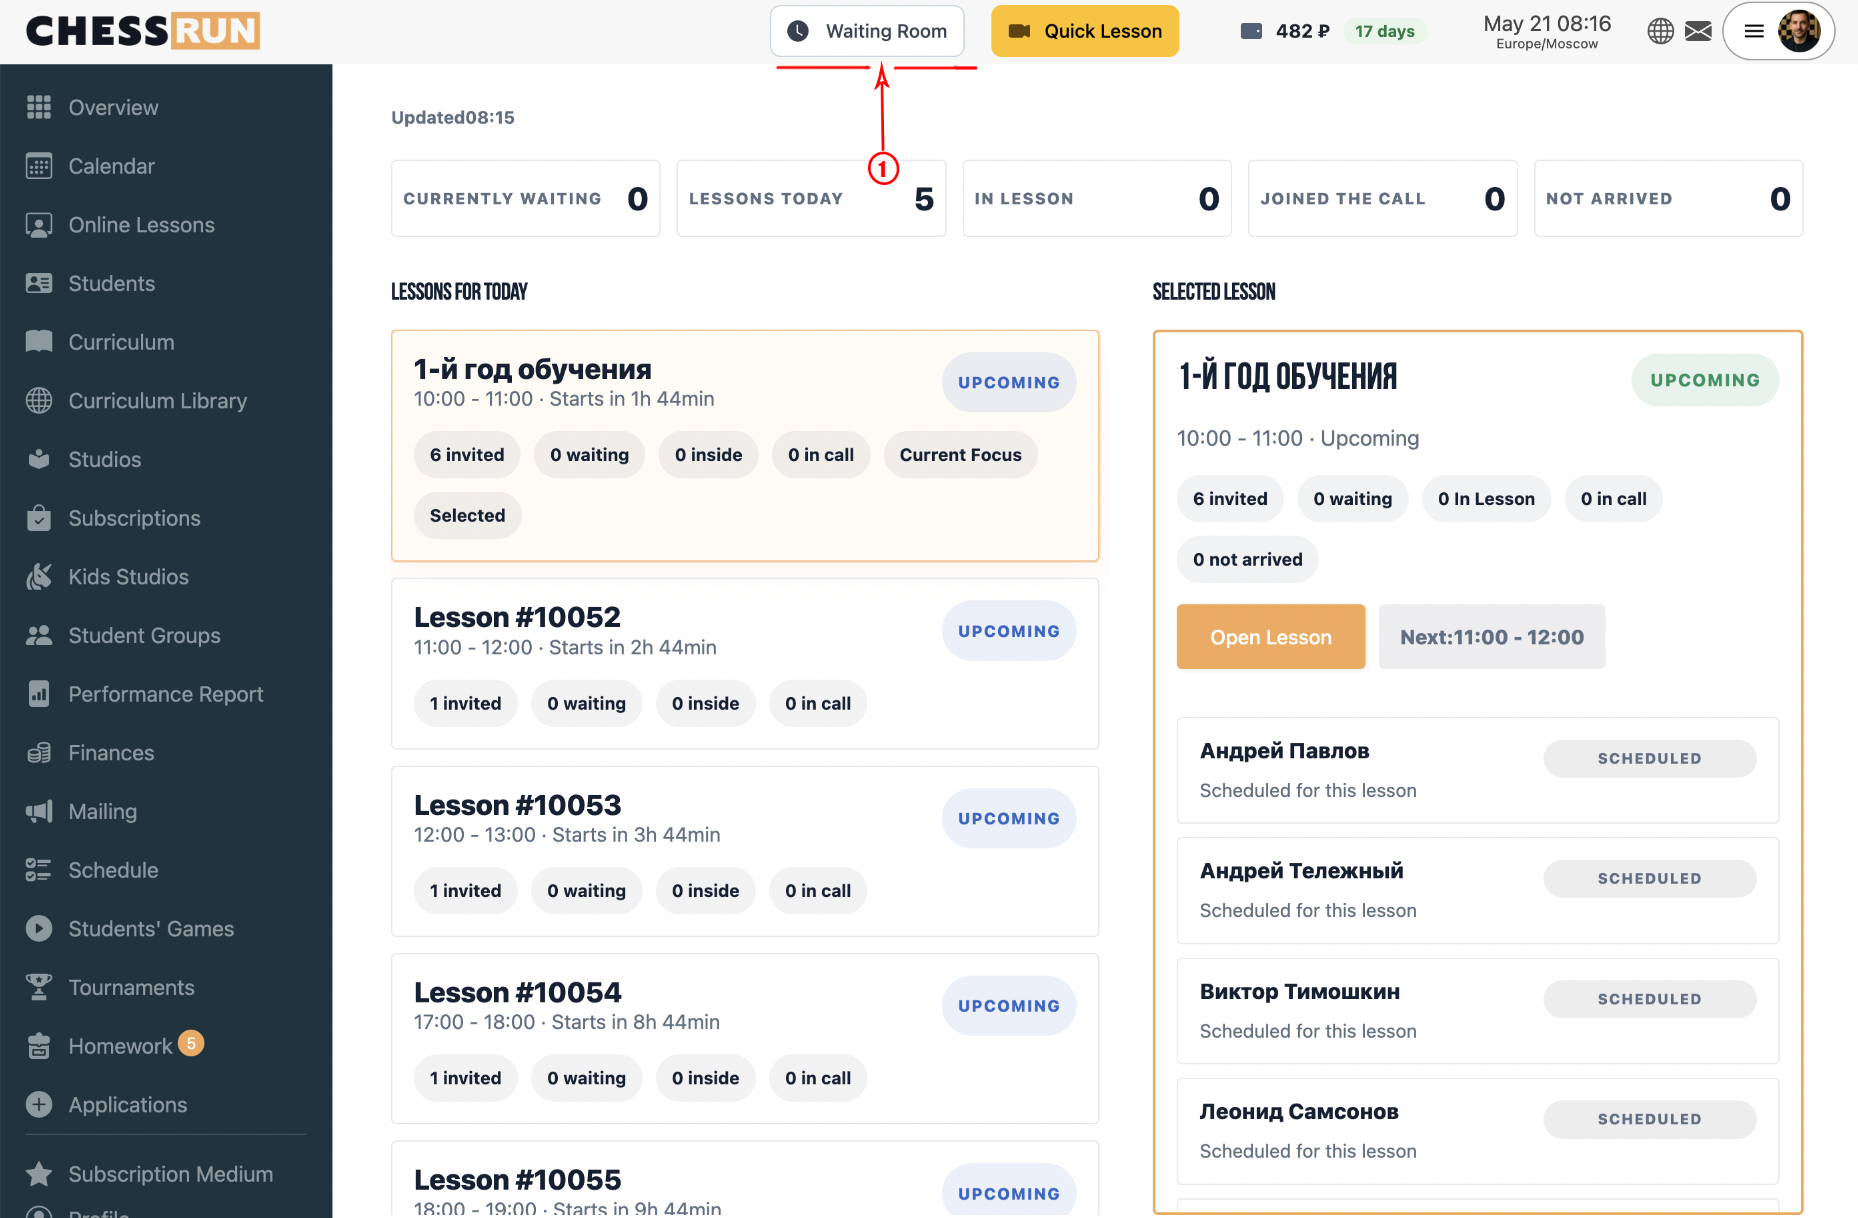1858x1218 pixels.
Task: Open the Waiting Room tab
Action: [867, 31]
